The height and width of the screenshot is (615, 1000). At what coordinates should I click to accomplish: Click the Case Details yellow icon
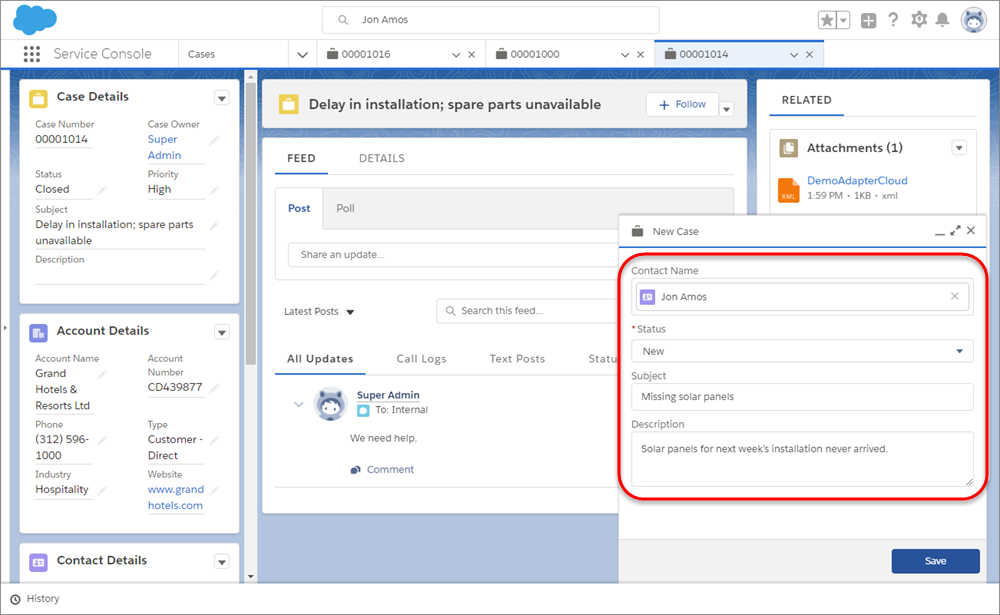pos(38,98)
